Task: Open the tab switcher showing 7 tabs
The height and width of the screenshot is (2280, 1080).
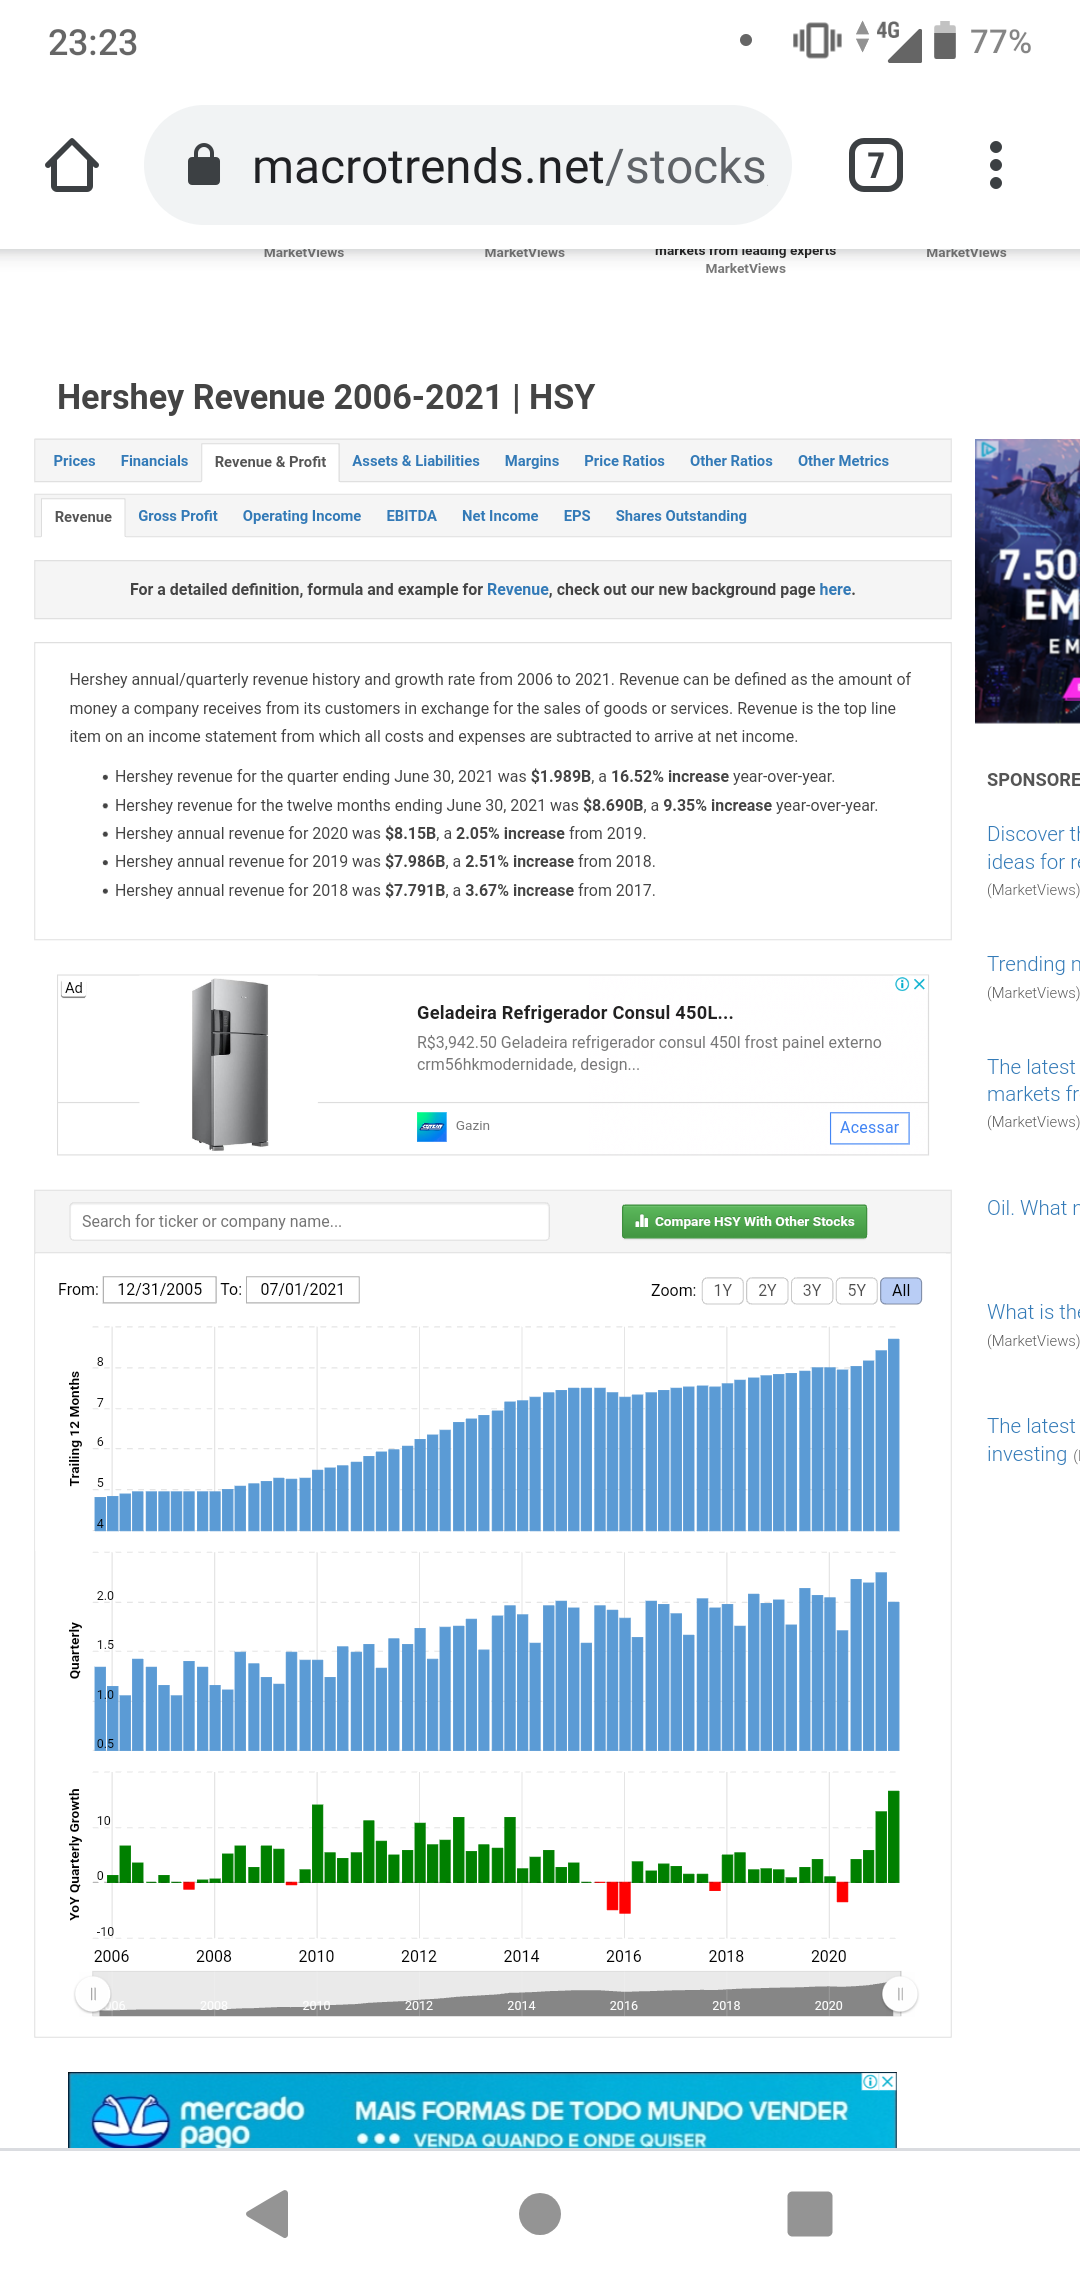Action: tap(876, 165)
